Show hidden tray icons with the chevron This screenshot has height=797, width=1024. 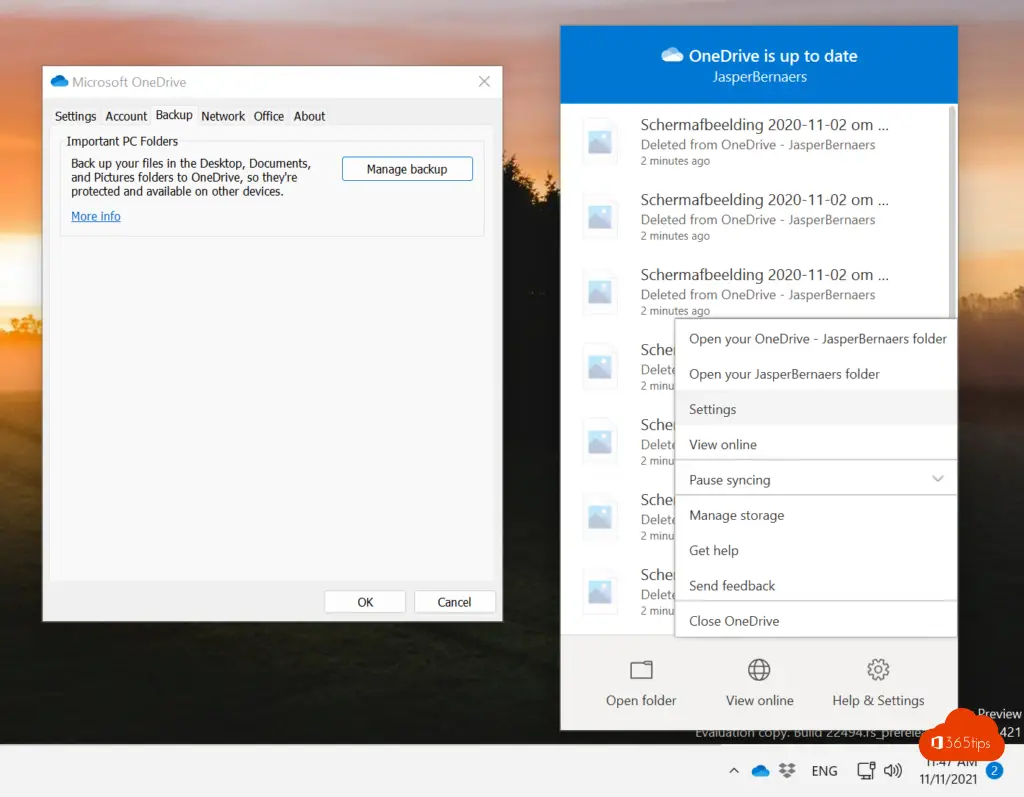coord(734,771)
